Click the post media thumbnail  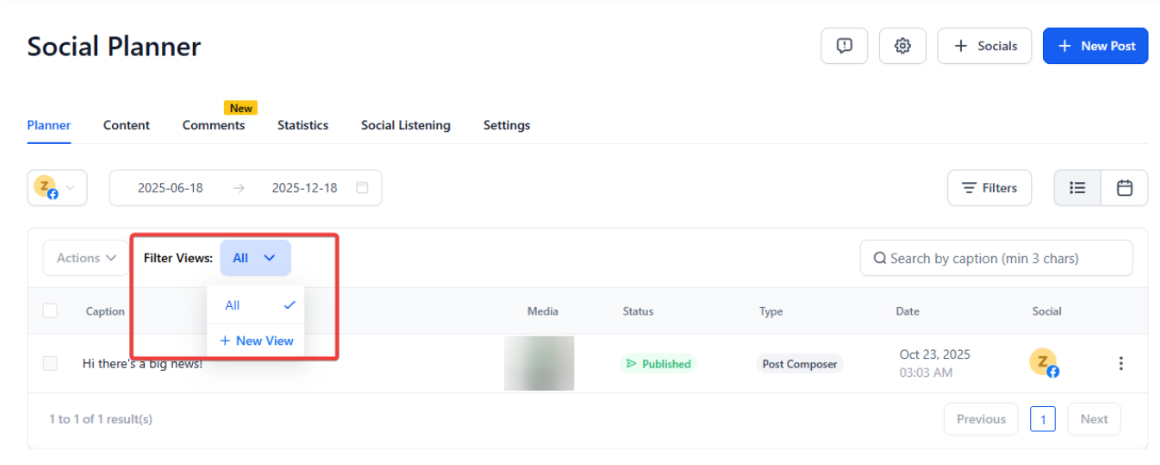coord(539,363)
